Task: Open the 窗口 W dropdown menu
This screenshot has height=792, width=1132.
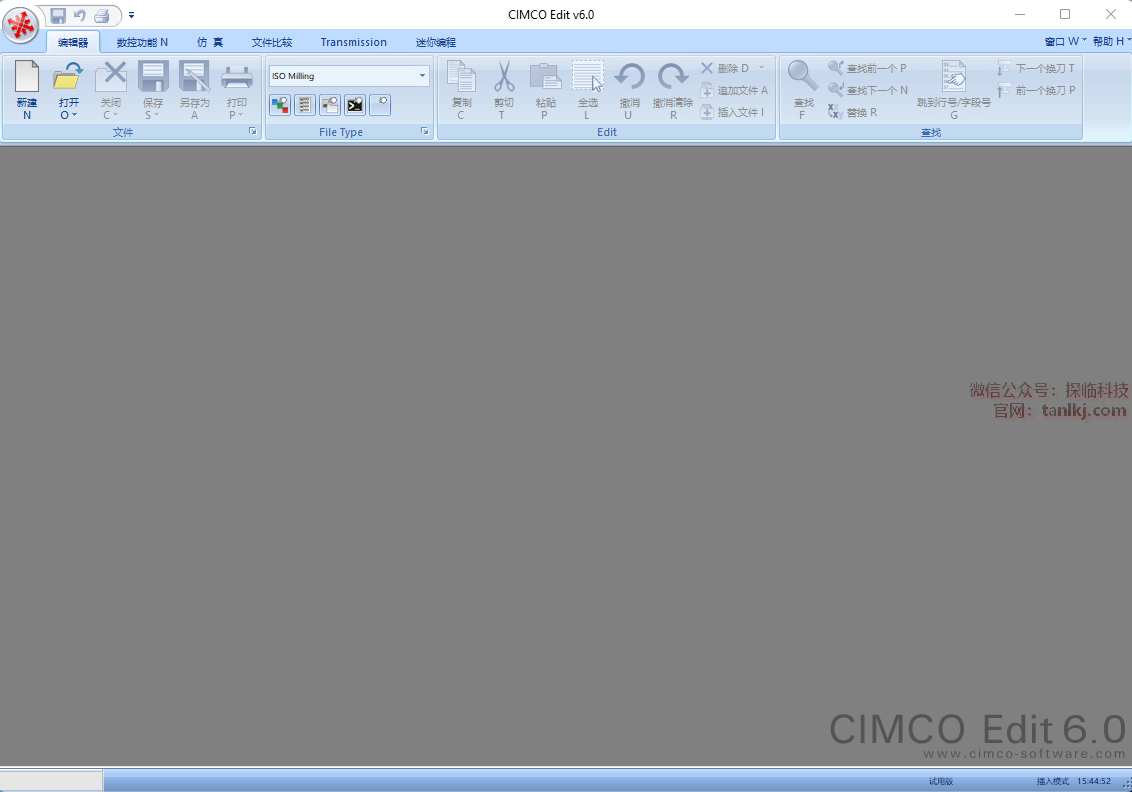Action: (1065, 41)
